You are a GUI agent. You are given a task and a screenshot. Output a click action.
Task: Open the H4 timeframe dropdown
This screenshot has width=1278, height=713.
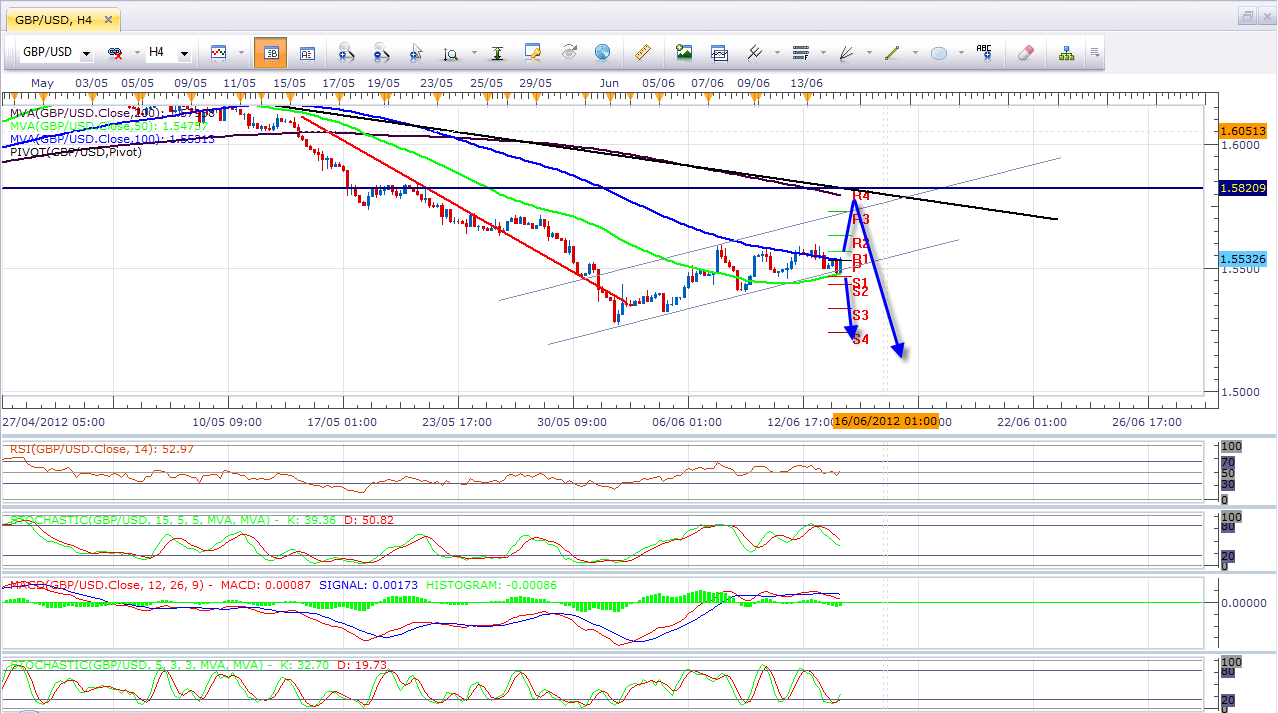click(184, 54)
